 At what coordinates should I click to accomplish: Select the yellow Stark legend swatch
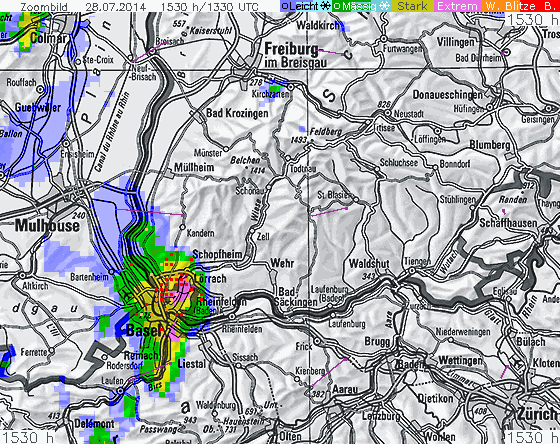pos(412,6)
